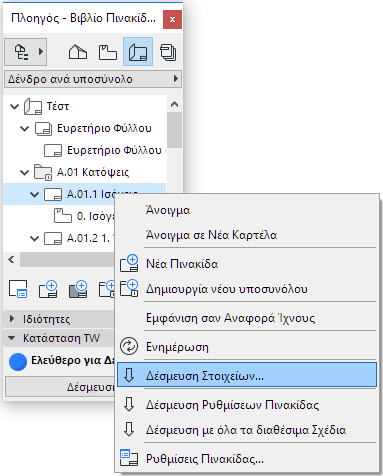
Task: Click 'Ελεύθερο για Δέσμευση' status text
Action: pyautogui.click(x=72, y=361)
